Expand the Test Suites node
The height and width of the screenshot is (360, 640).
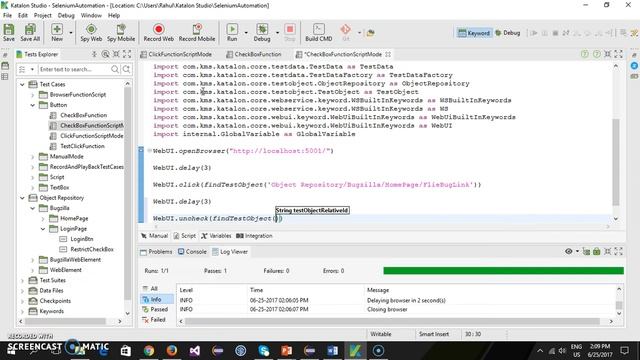point(22,280)
